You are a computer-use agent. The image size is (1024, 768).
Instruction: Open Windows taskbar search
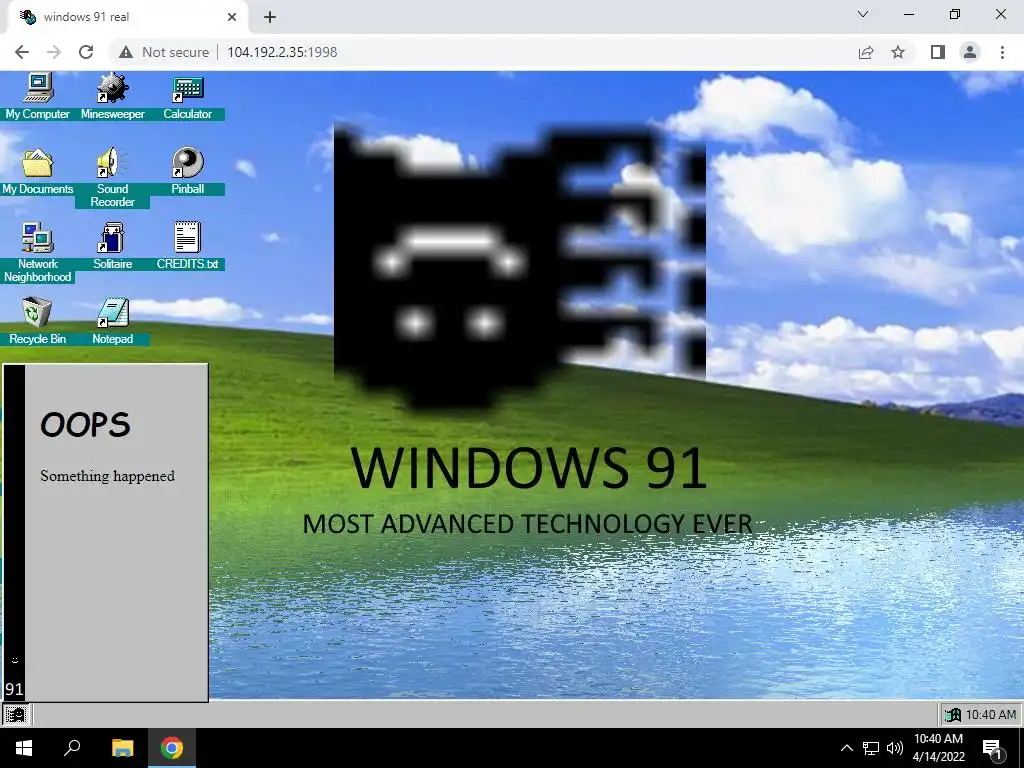72,748
